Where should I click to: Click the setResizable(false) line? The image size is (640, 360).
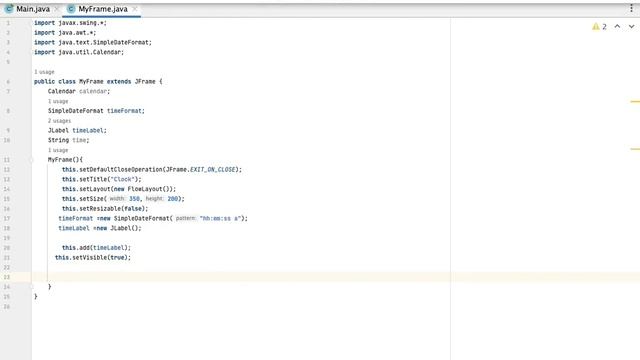tap(105, 209)
